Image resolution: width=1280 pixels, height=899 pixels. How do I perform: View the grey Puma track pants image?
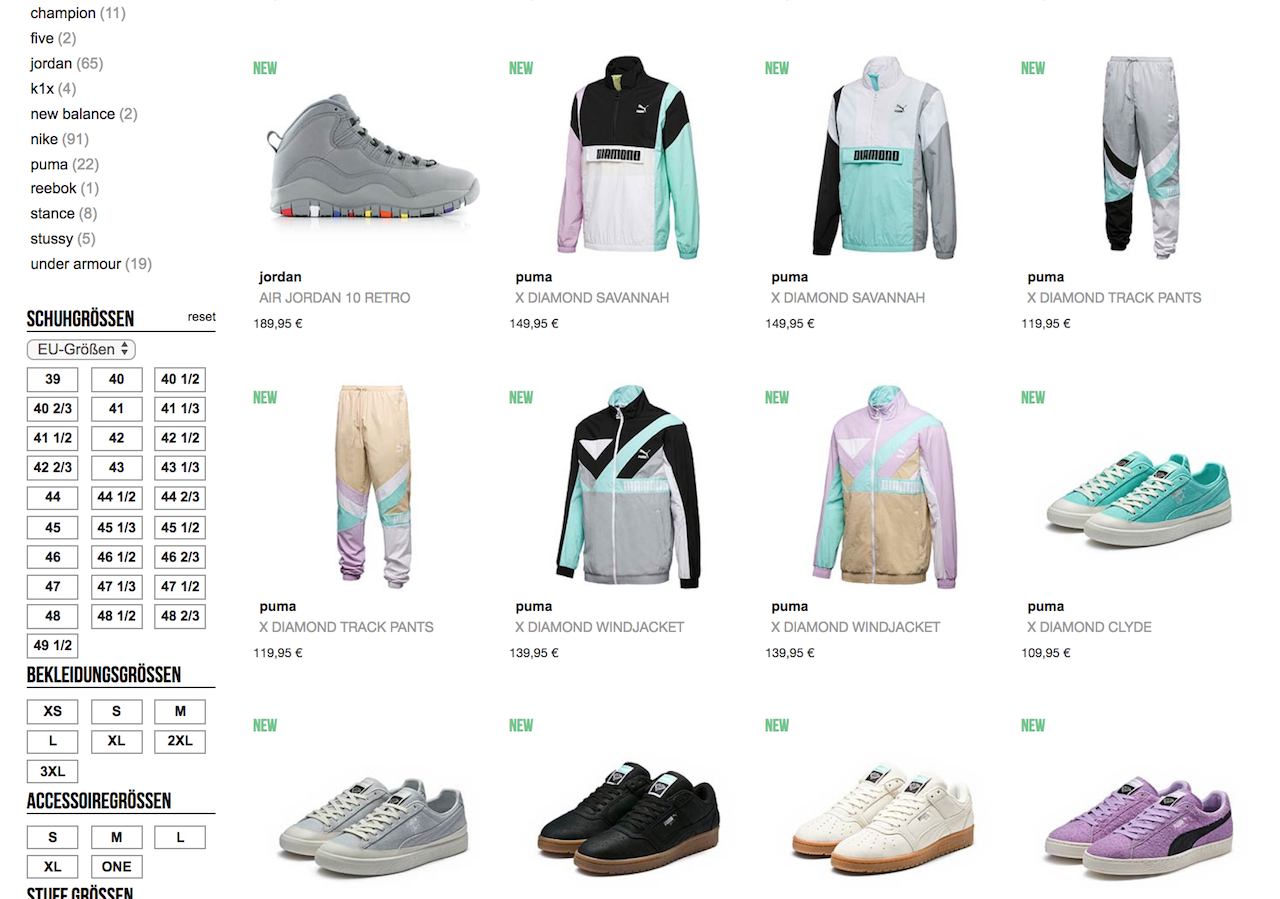point(1137,156)
